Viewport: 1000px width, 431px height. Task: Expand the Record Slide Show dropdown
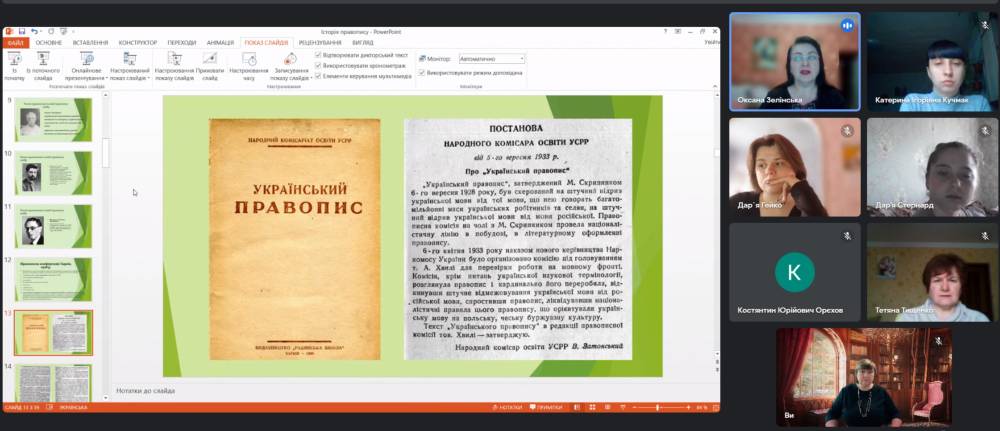tap(289, 78)
